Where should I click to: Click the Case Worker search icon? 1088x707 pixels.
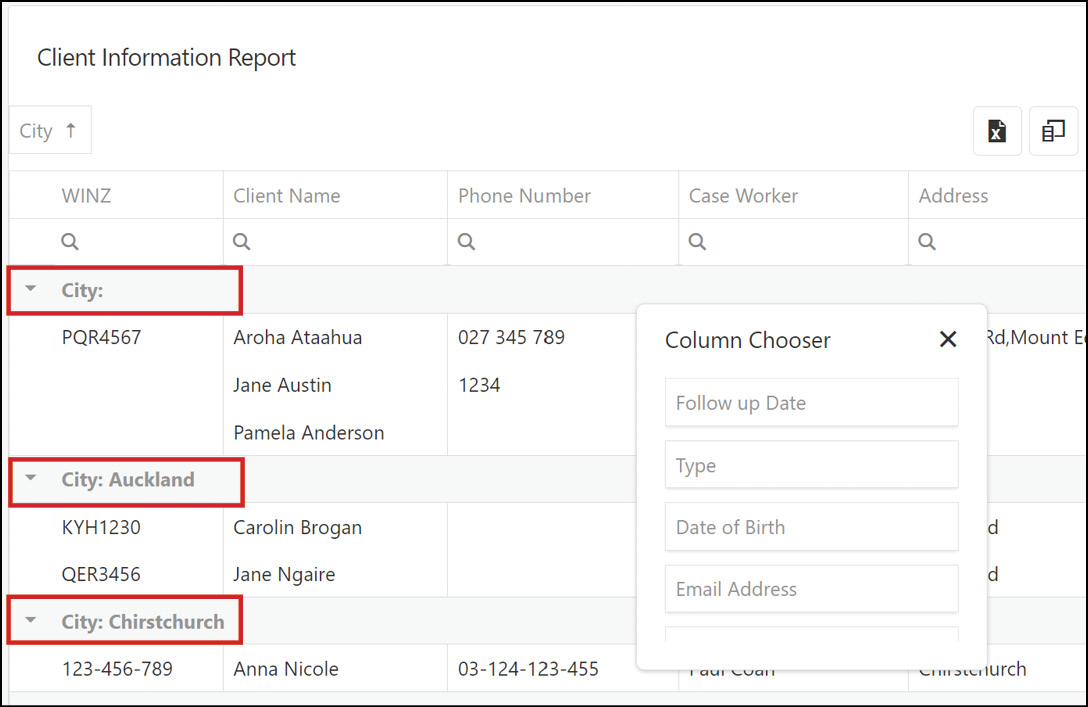[697, 241]
